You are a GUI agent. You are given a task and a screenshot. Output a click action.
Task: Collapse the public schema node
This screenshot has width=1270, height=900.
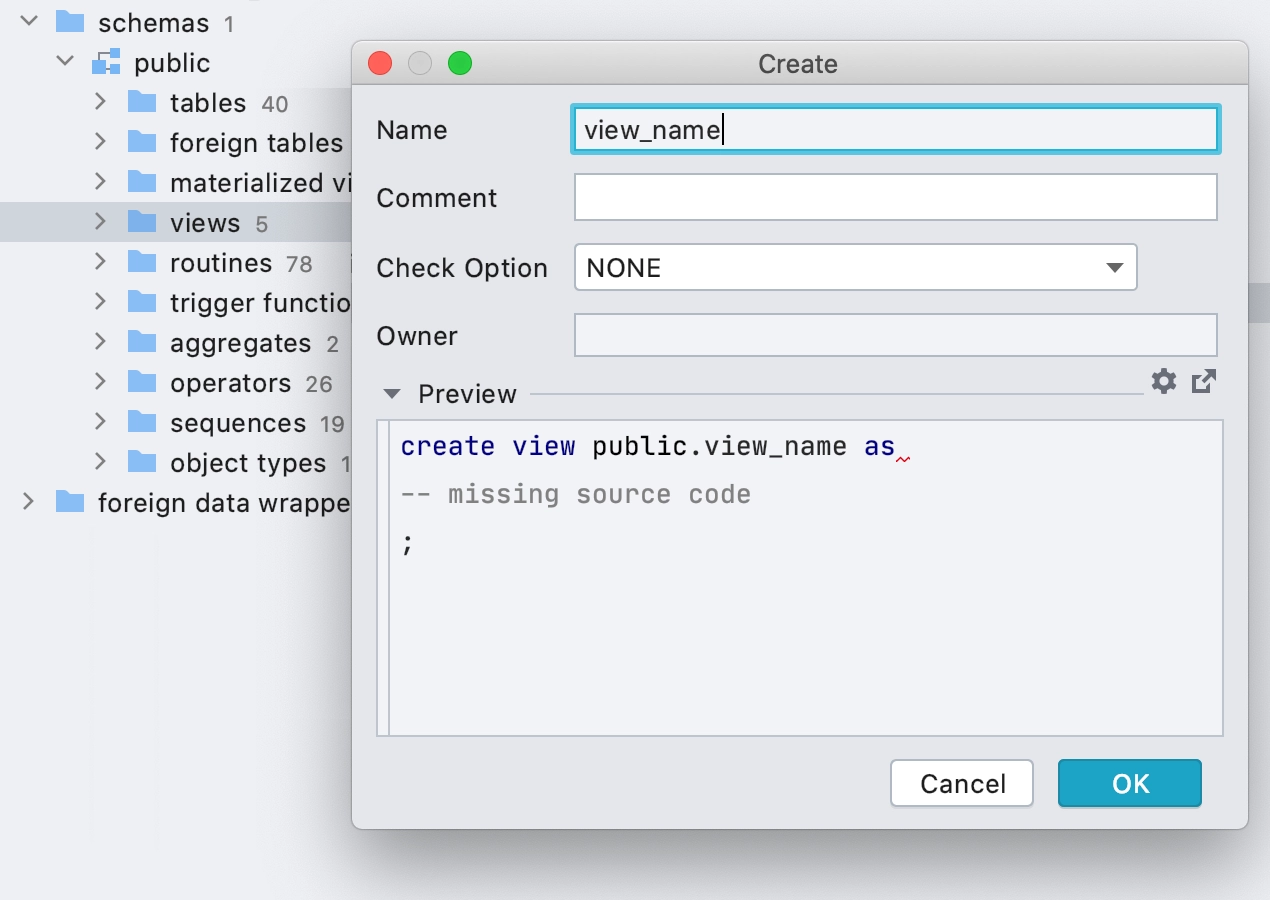(65, 61)
